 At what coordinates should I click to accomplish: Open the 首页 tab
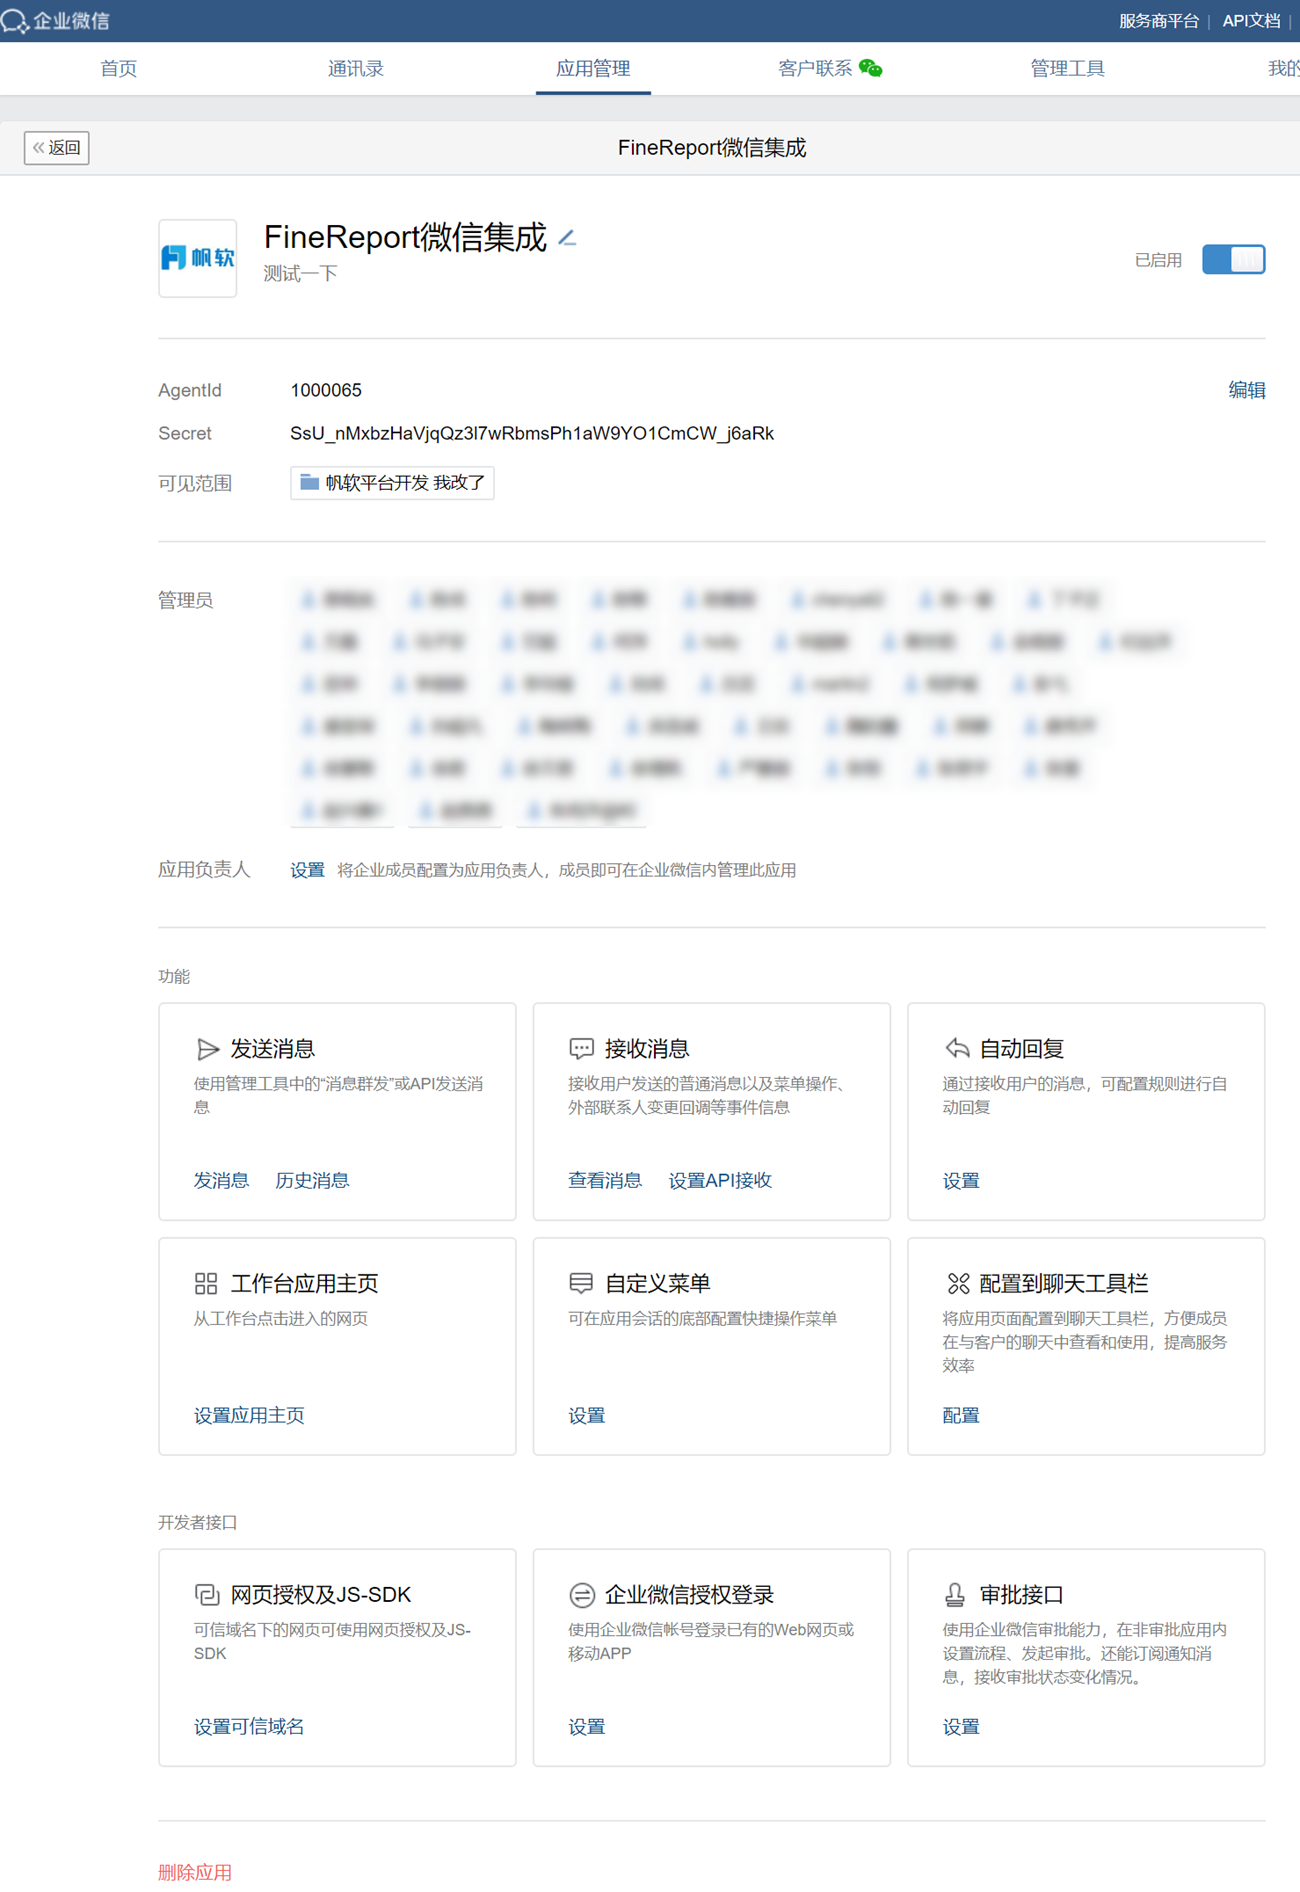[118, 68]
